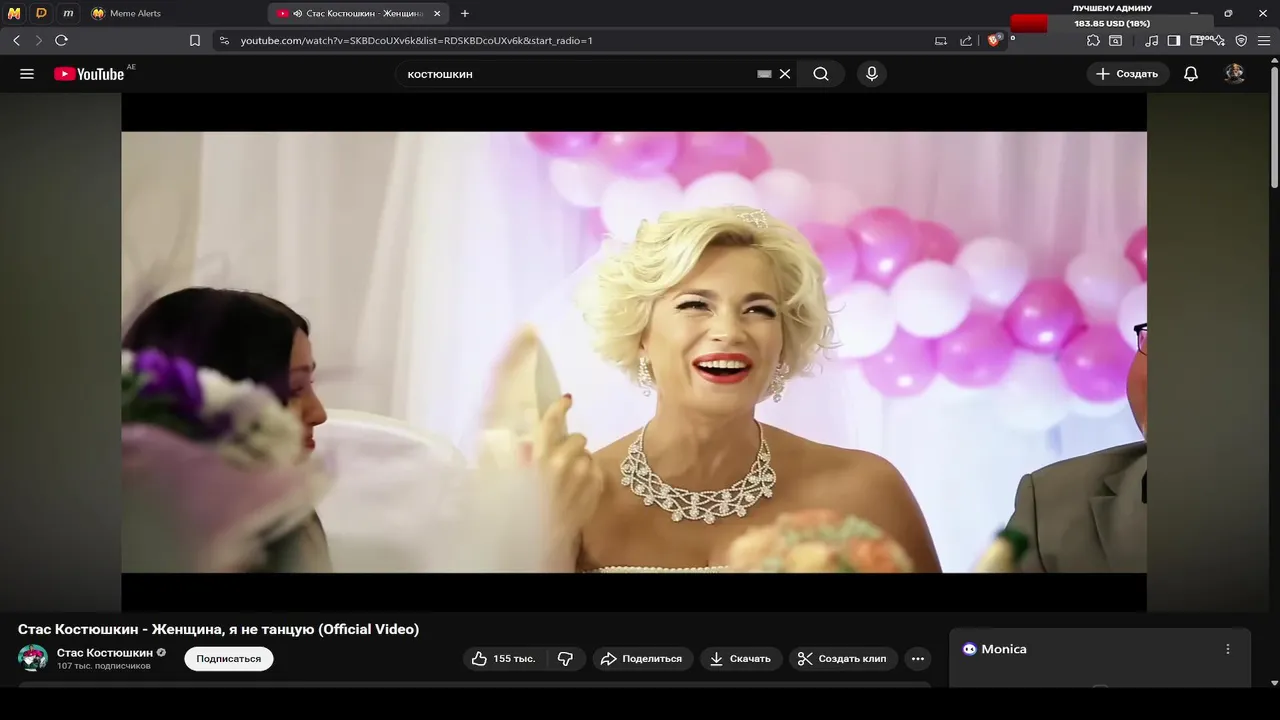Mute the playing tab via speaker icon

point(298,14)
